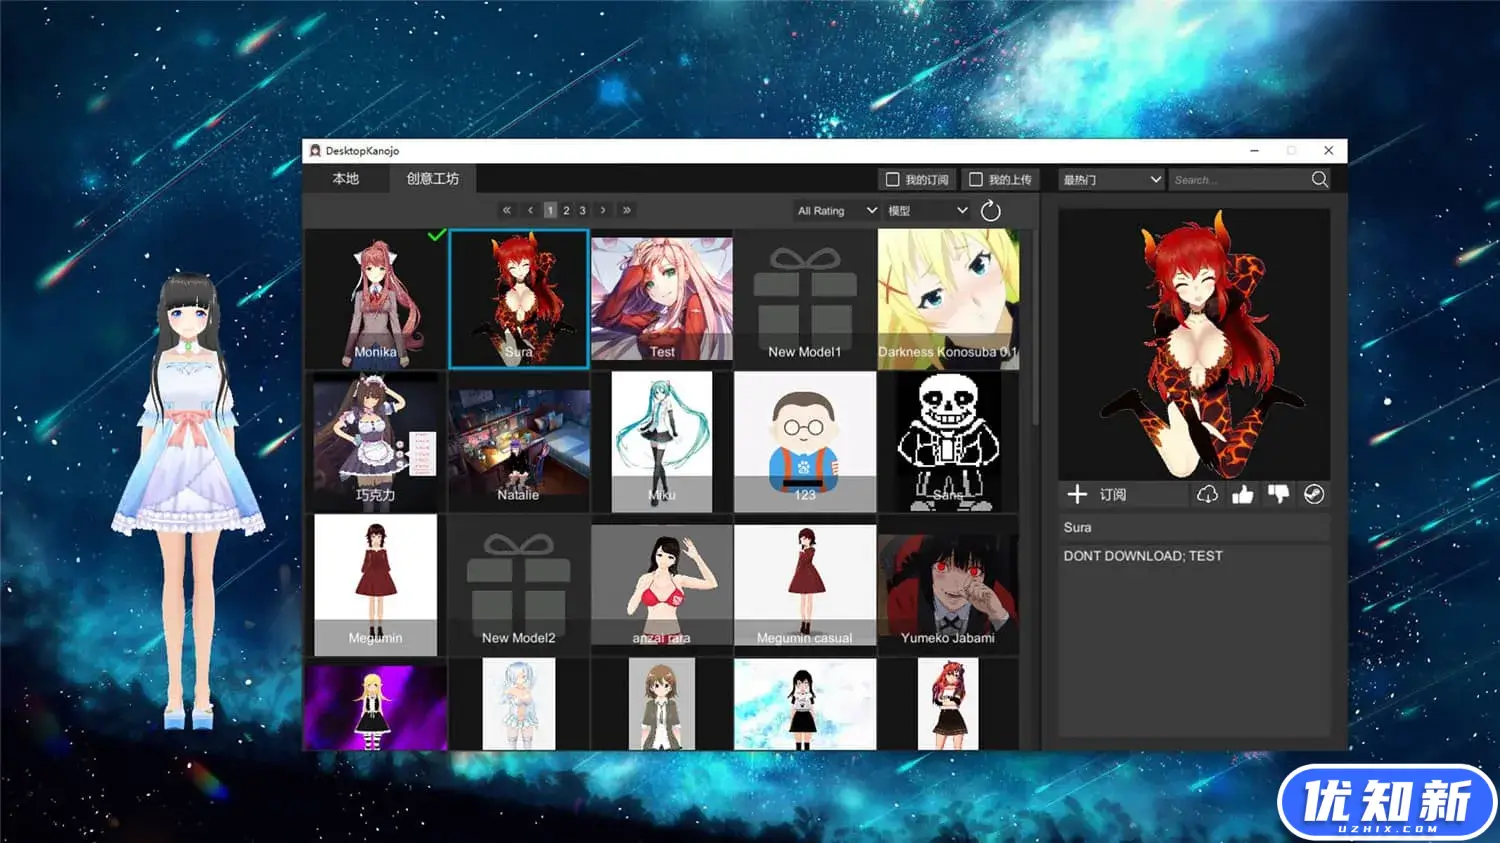This screenshot has height=843, width=1500.
Task: Open the 最热门 sort dropdown
Action: [x=1111, y=180]
